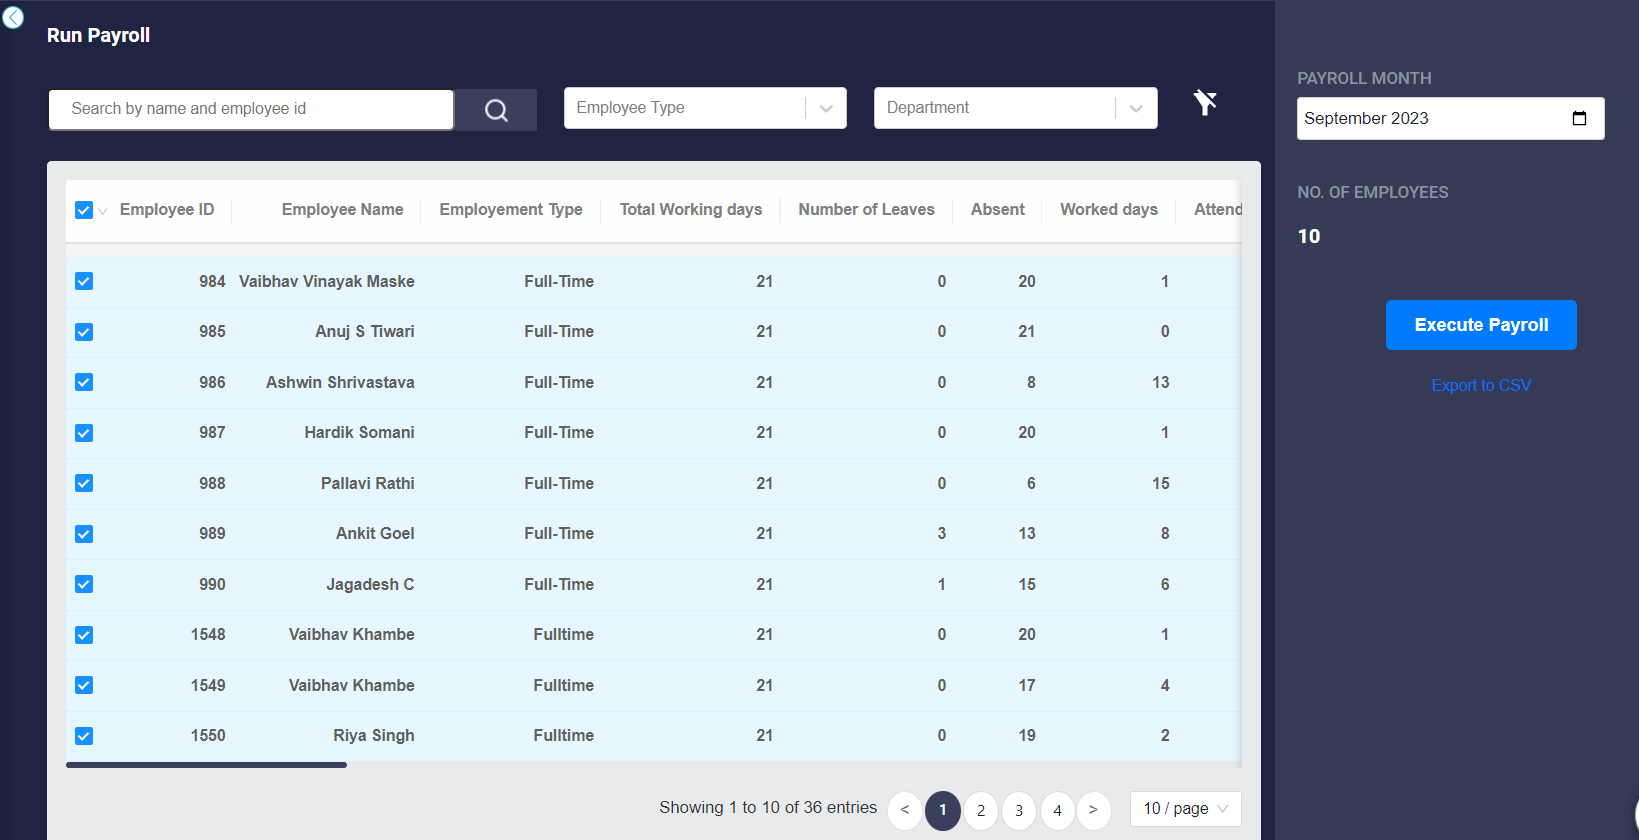1639x840 pixels.
Task: Click the search magnifier icon
Action: click(496, 110)
